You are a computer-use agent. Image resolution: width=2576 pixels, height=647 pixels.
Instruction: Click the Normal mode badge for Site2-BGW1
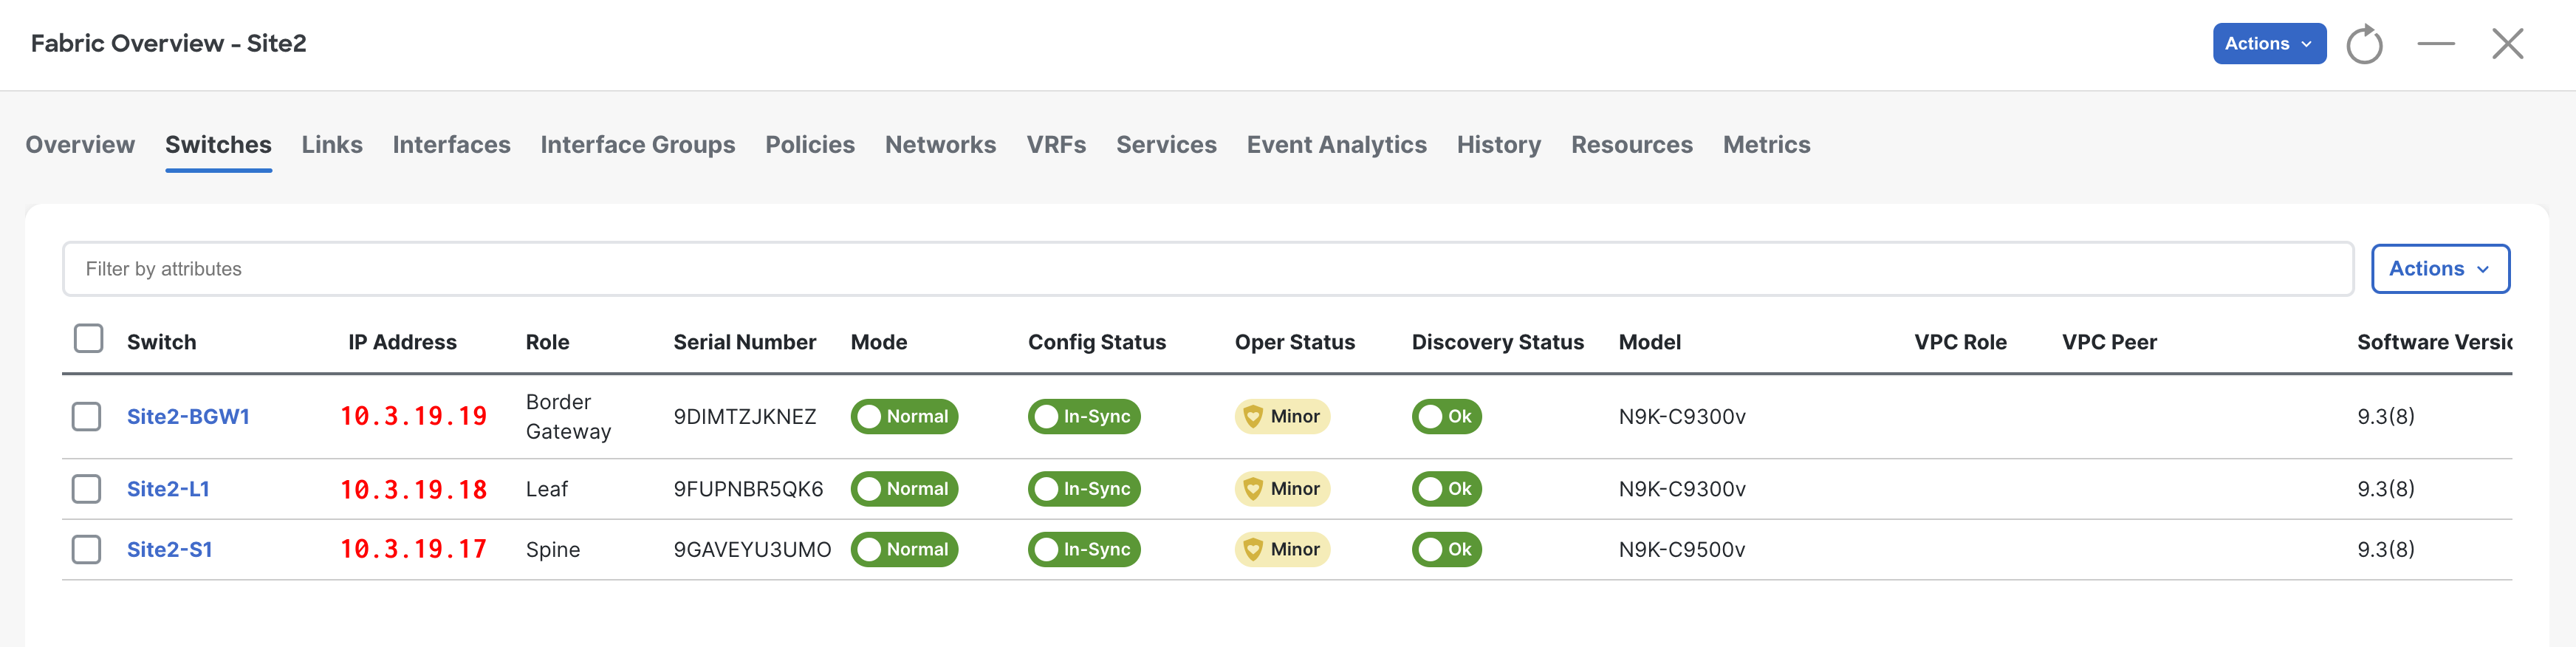point(904,417)
